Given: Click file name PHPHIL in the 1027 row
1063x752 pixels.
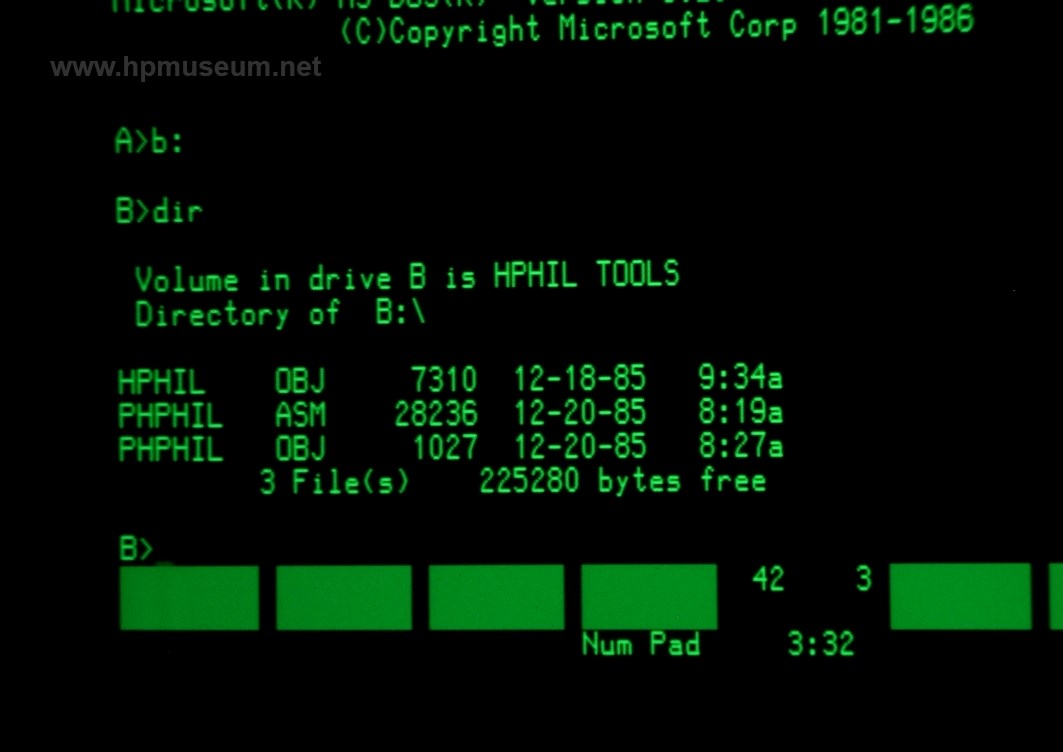Looking at the screenshot, I should [x=170, y=449].
